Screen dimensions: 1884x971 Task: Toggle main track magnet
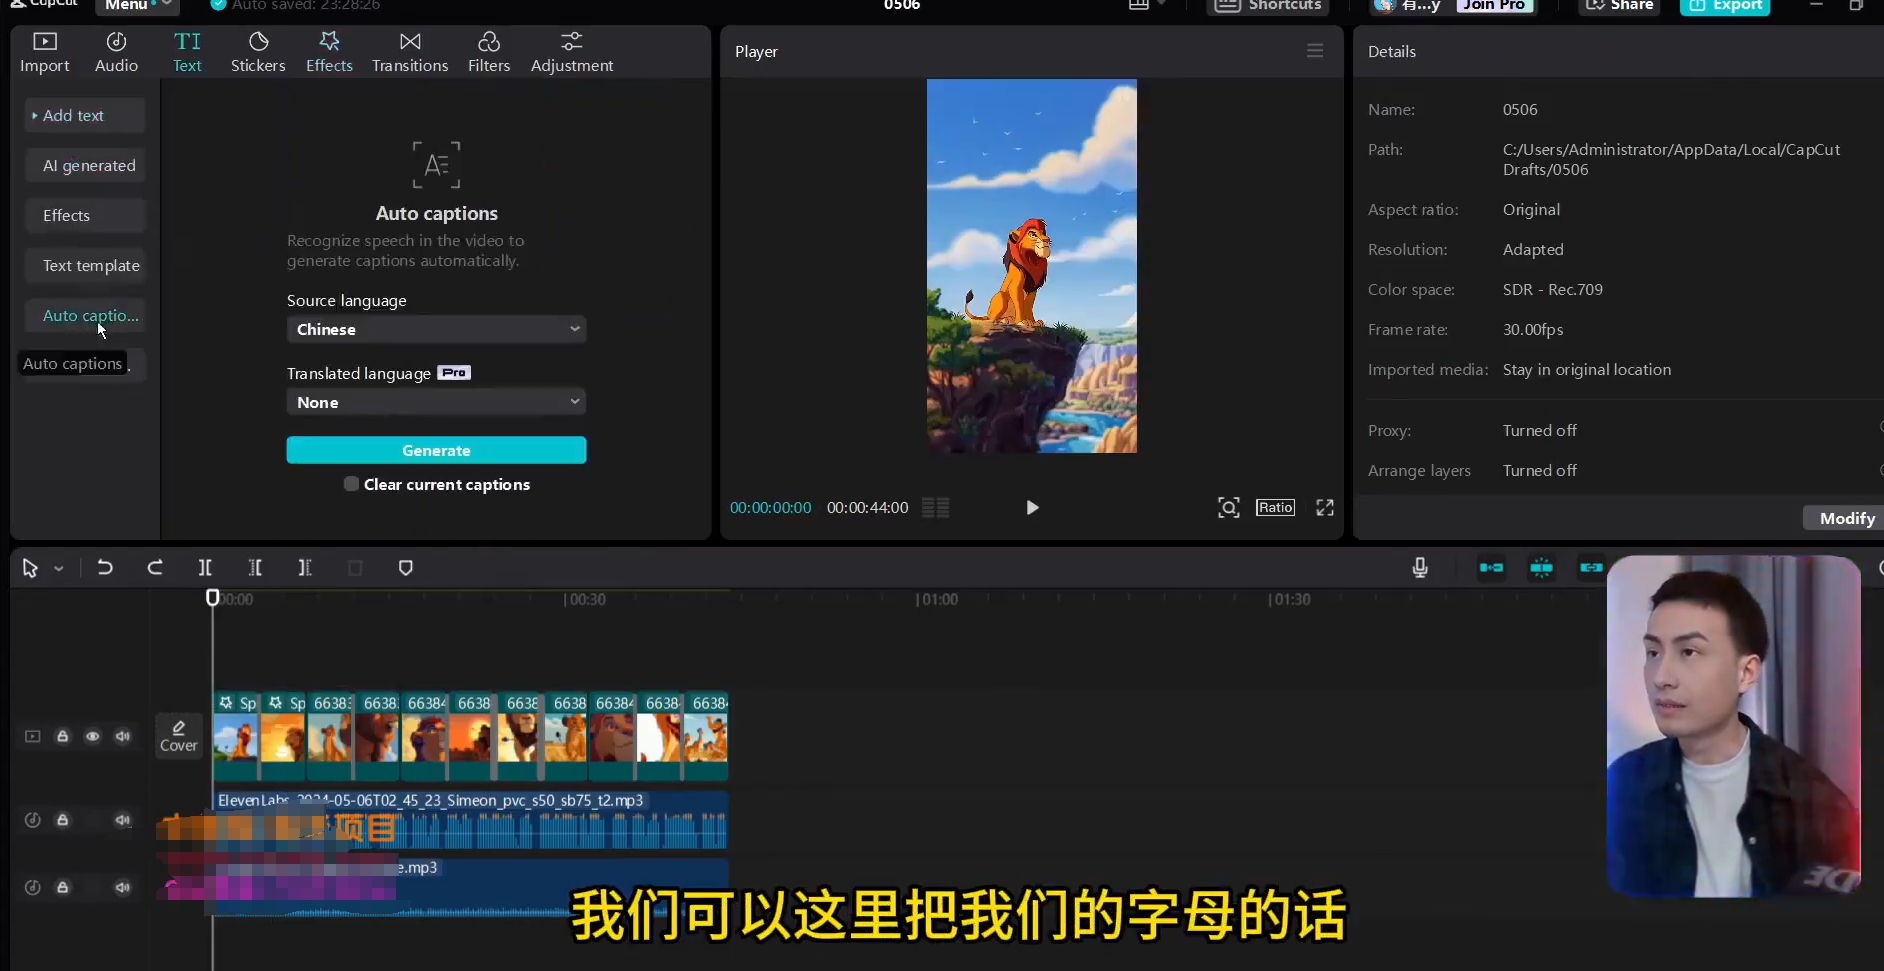point(1491,568)
